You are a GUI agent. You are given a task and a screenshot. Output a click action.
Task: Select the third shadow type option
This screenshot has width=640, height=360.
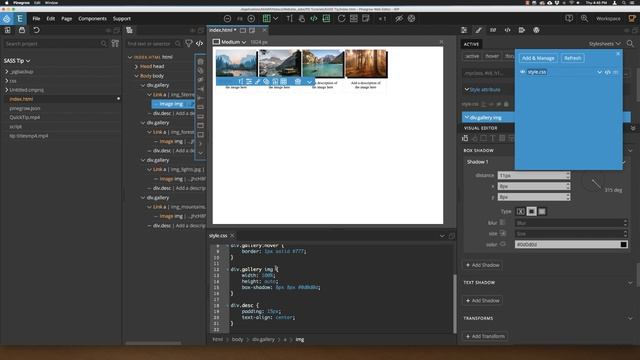pos(542,211)
